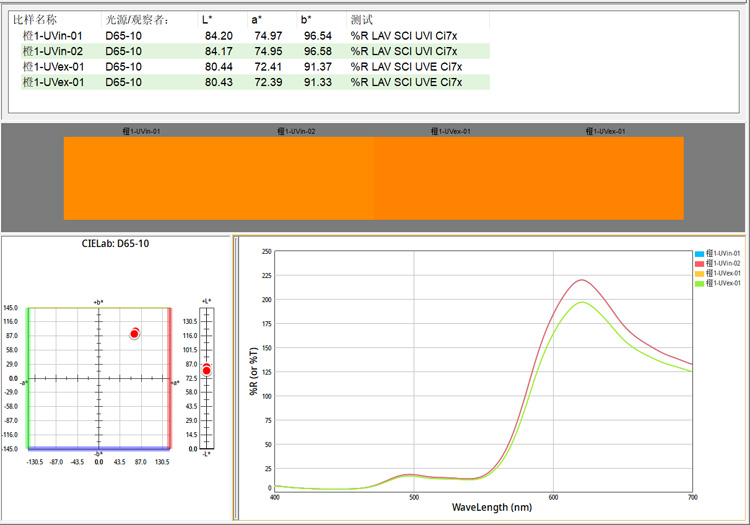Click the red legend icon for 橙1-UVin-02
Image resolution: width=750 pixels, height=525 pixels.
(698, 264)
